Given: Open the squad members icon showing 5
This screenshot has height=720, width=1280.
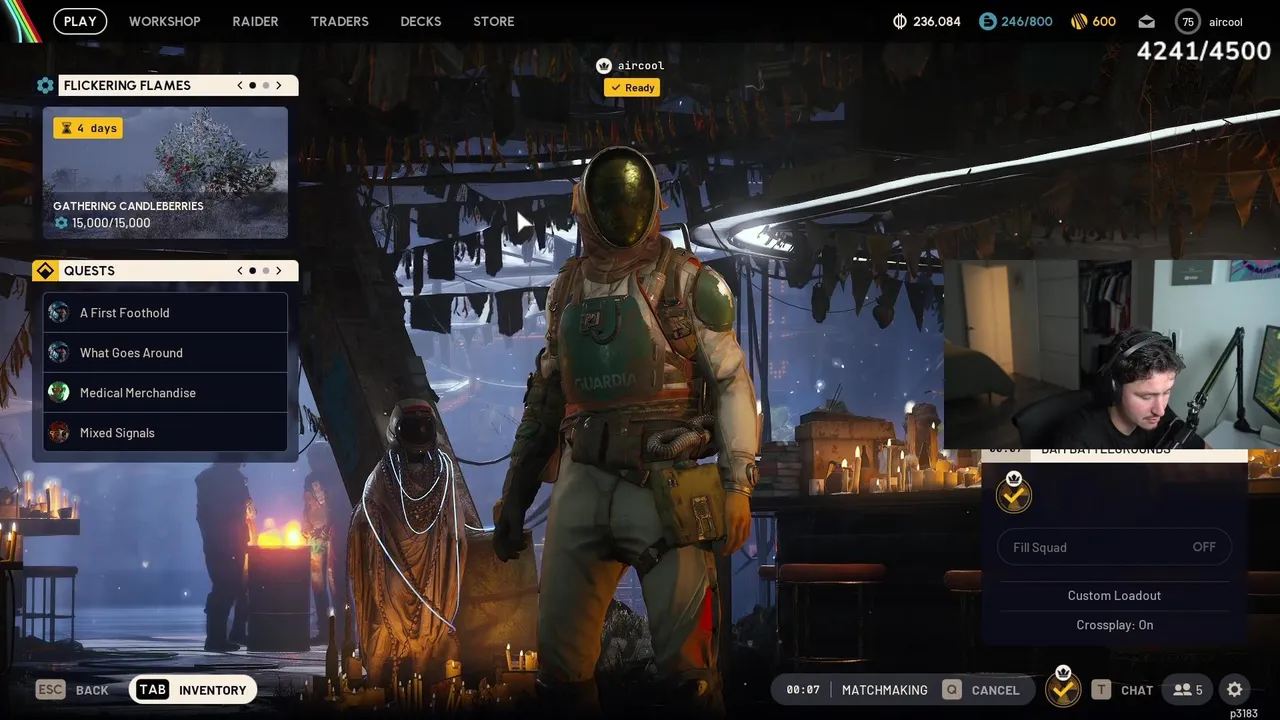Looking at the screenshot, I should [x=1188, y=690].
